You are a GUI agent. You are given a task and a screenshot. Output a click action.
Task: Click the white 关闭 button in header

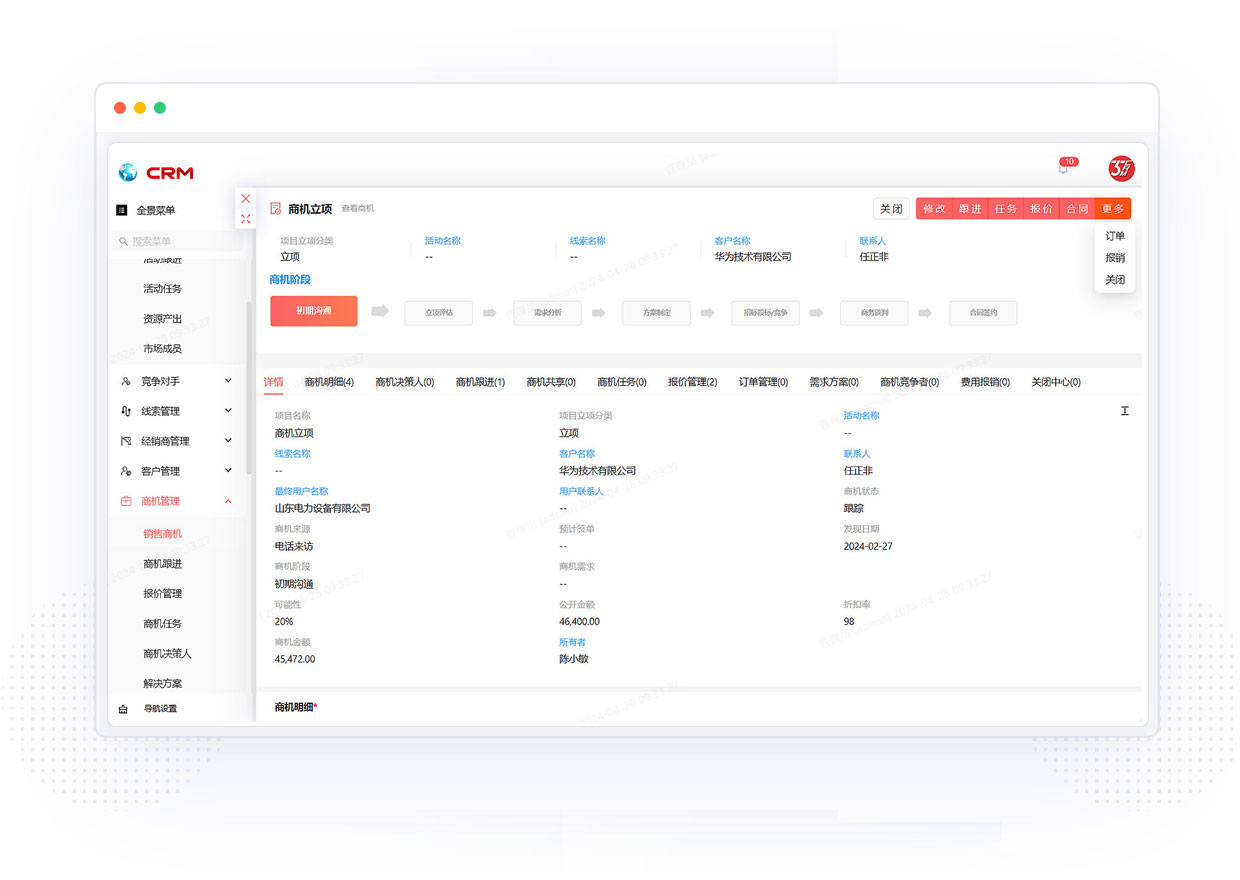click(891, 209)
